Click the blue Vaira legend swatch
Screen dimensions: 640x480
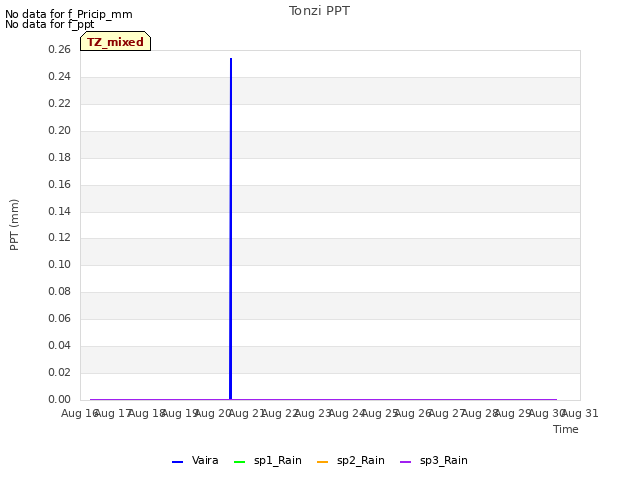(178, 462)
